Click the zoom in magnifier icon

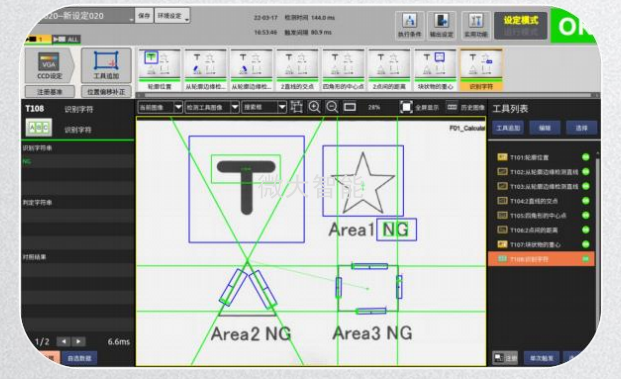point(314,107)
